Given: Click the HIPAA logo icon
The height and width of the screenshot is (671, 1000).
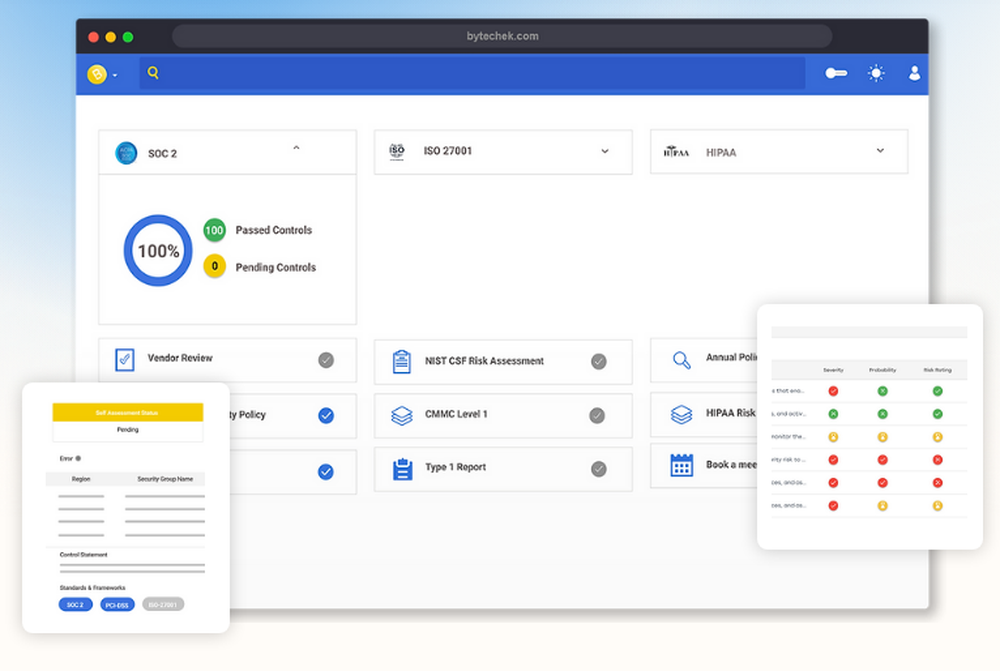Looking at the screenshot, I should pyautogui.click(x=676, y=152).
